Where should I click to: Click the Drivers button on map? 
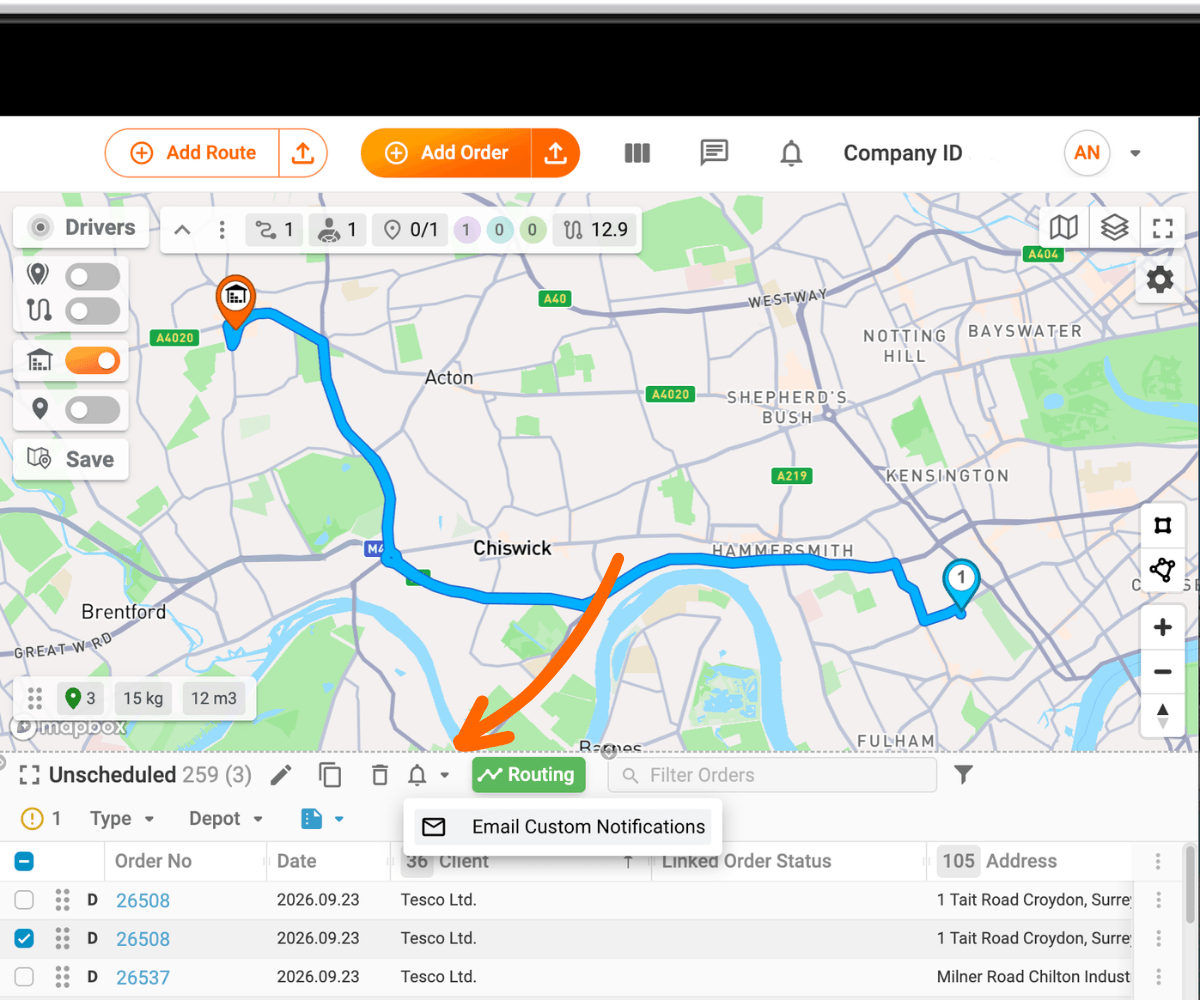82,228
